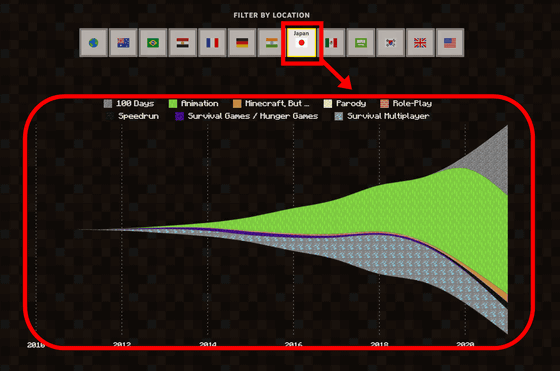
Task: Toggle the Minecraft, But legend entry
Action: coord(271,104)
